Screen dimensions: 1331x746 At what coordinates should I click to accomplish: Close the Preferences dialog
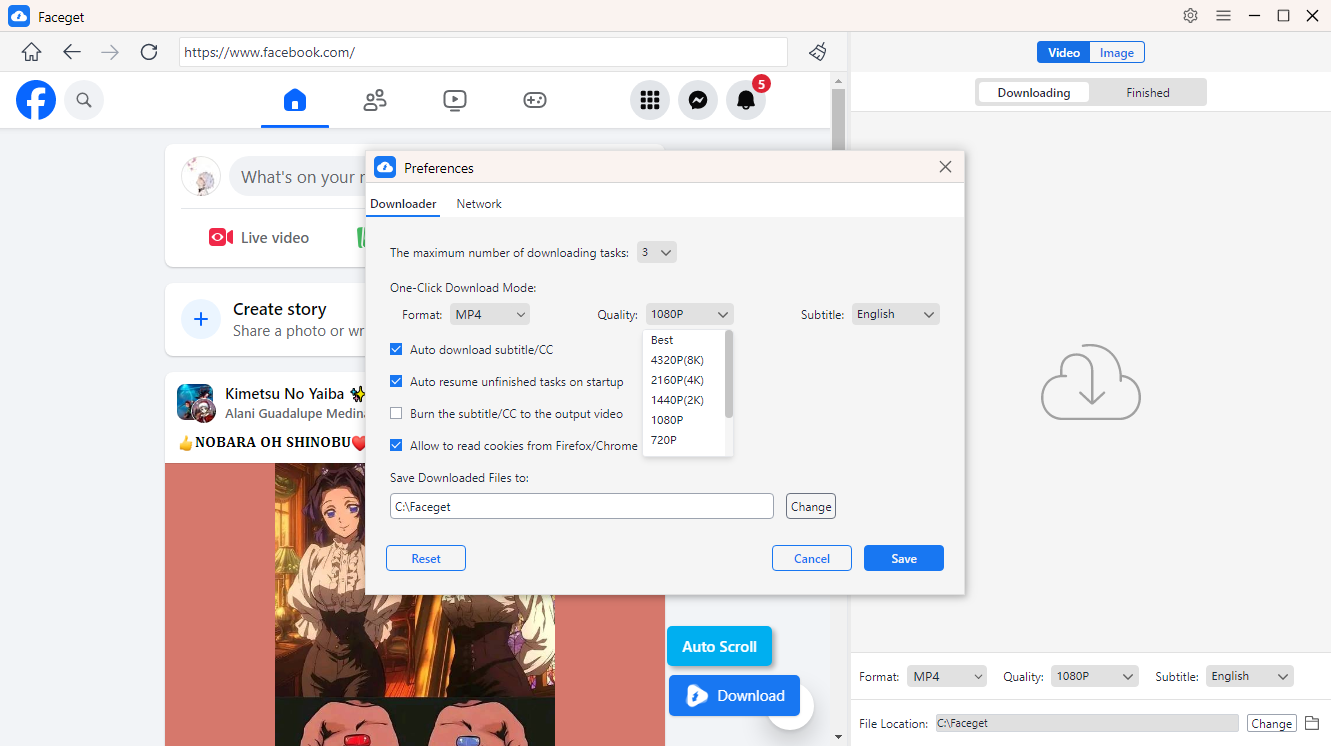(x=945, y=167)
